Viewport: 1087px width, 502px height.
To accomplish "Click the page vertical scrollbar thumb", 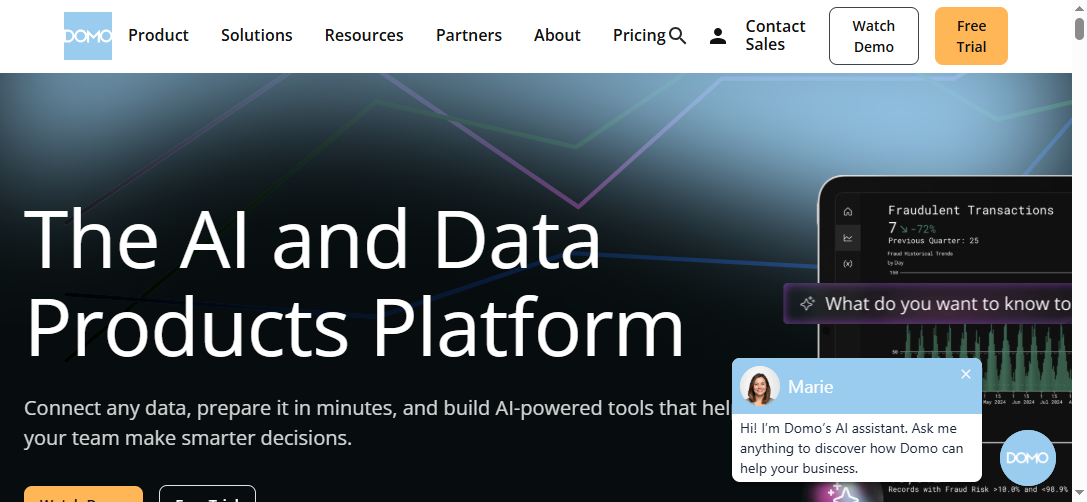I will [1079, 29].
